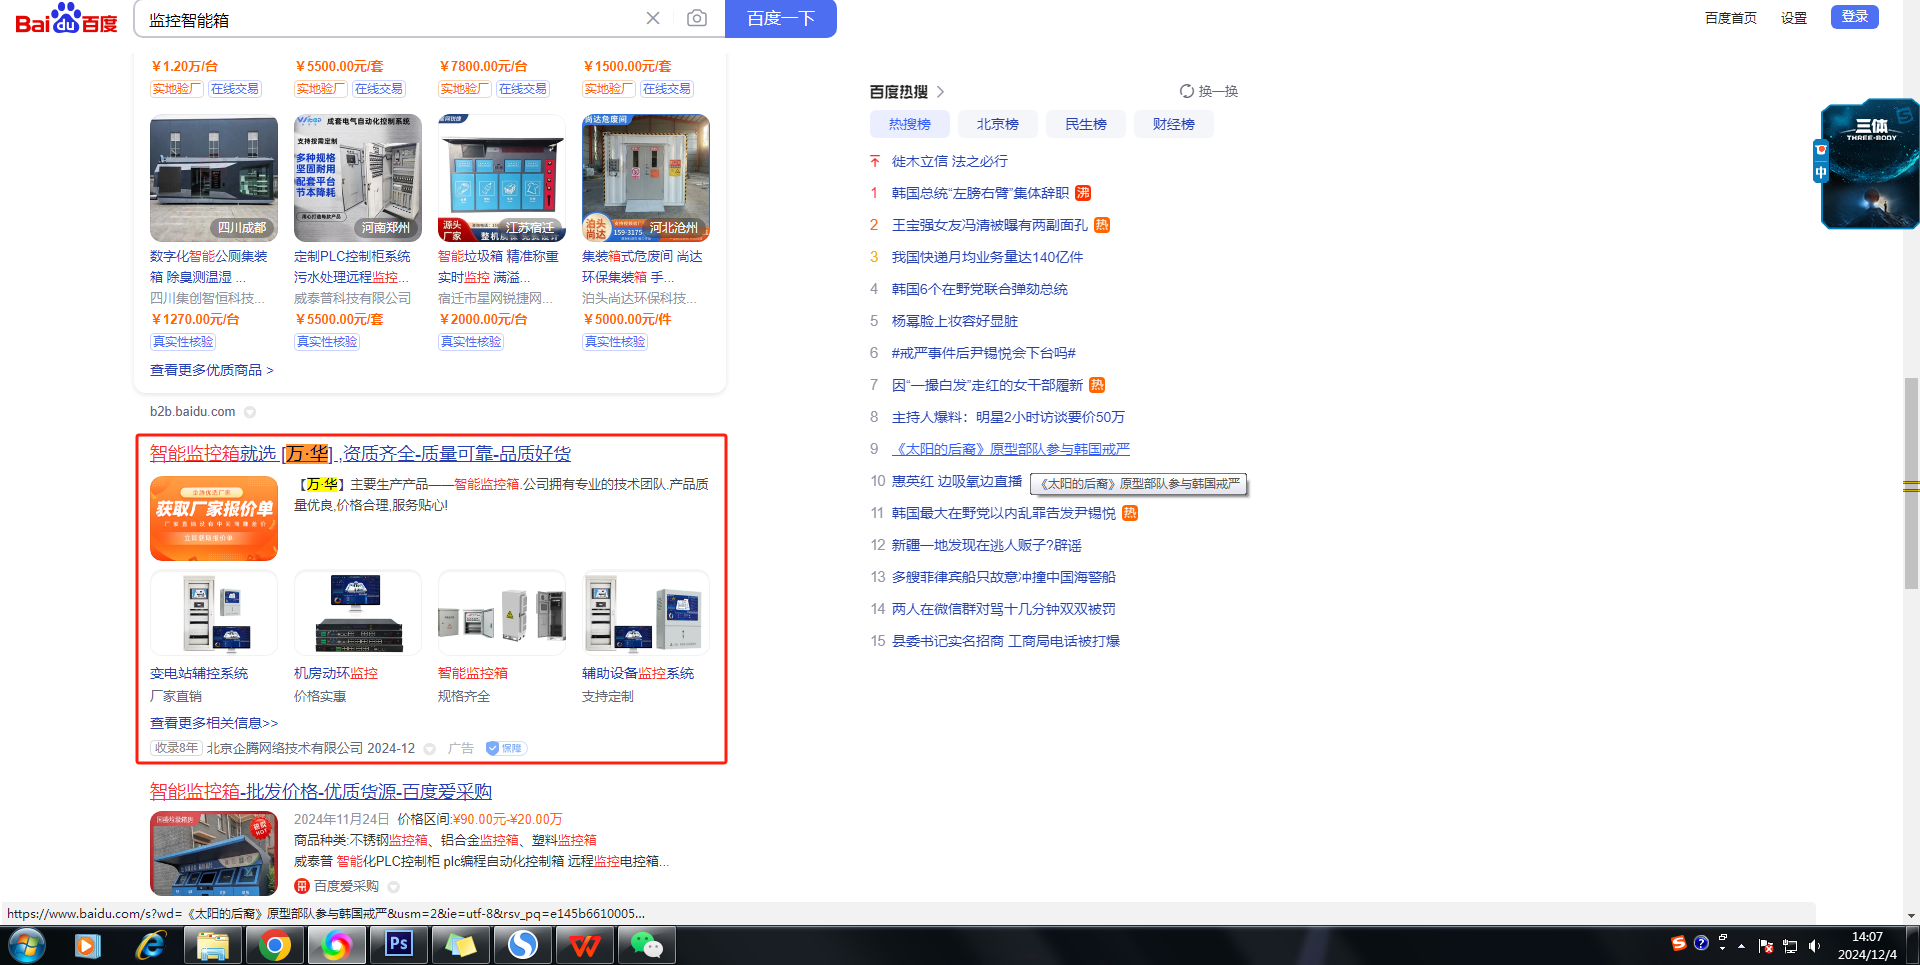1920x965 pixels.
Task: Click the Baidu logo
Action: 66,19
